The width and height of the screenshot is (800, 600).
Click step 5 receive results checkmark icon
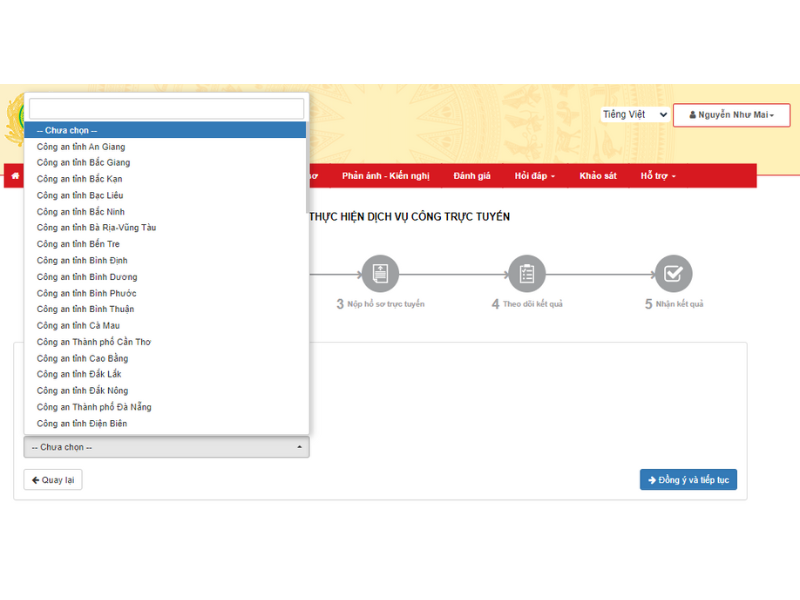[673, 273]
